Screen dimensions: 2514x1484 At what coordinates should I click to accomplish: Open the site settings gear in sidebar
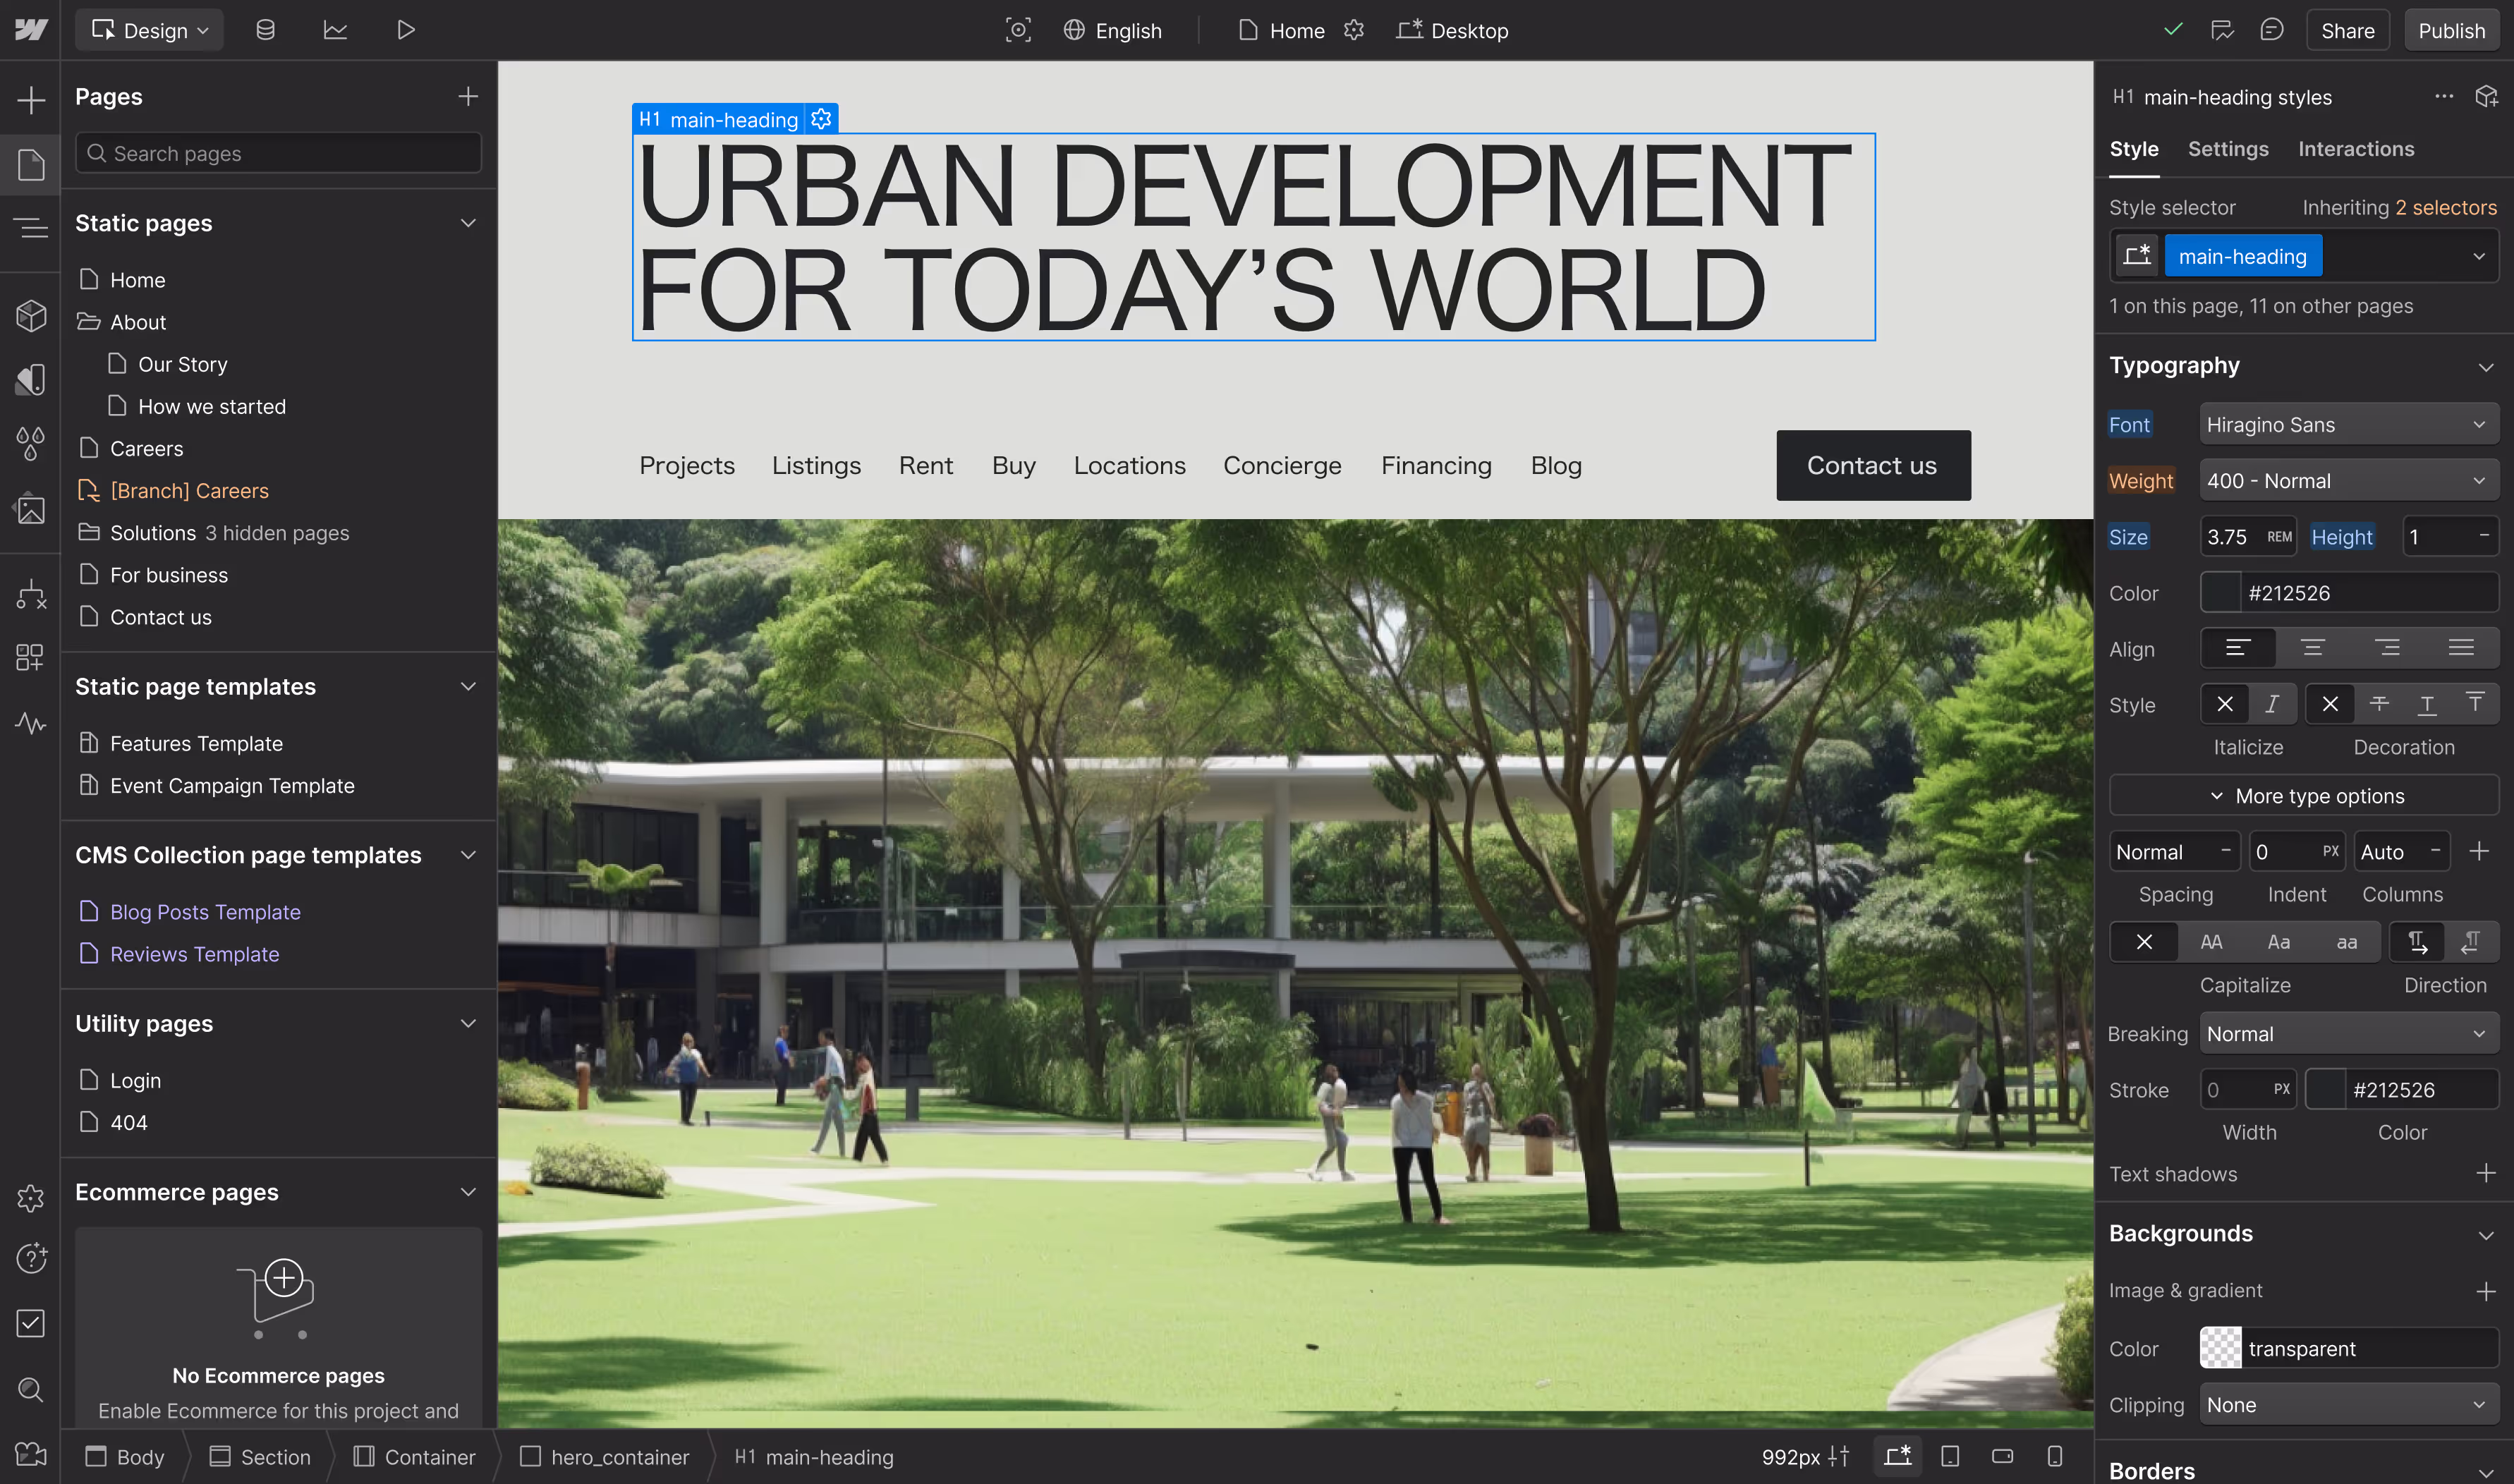coord(31,1197)
